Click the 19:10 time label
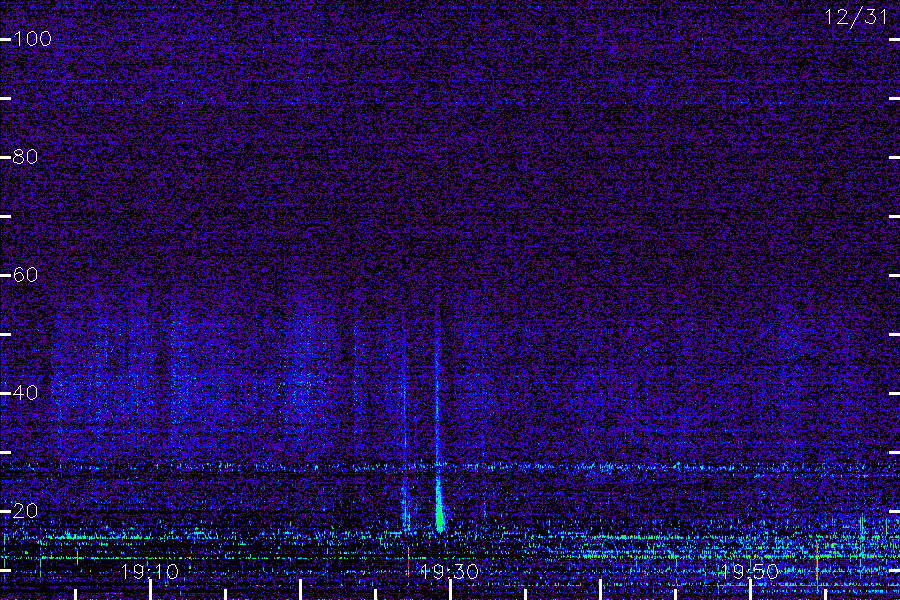The height and width of the screenshot is (600, 900). pyautogui.click(x=150, y=572)
